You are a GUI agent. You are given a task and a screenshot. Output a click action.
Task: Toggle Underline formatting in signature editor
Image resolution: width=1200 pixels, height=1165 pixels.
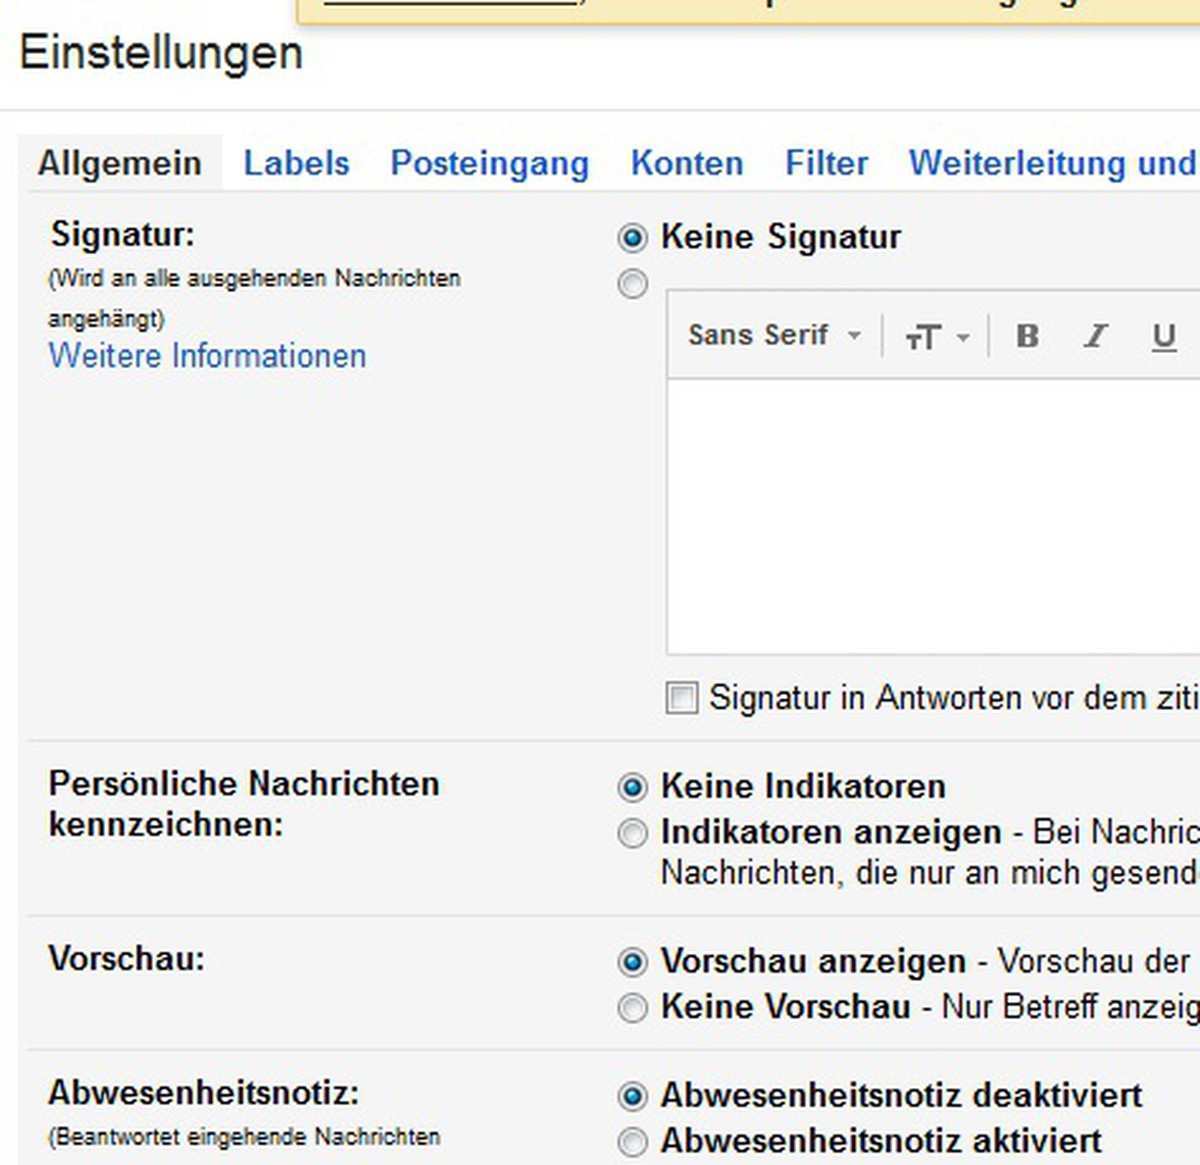[x=1163, y=336]
